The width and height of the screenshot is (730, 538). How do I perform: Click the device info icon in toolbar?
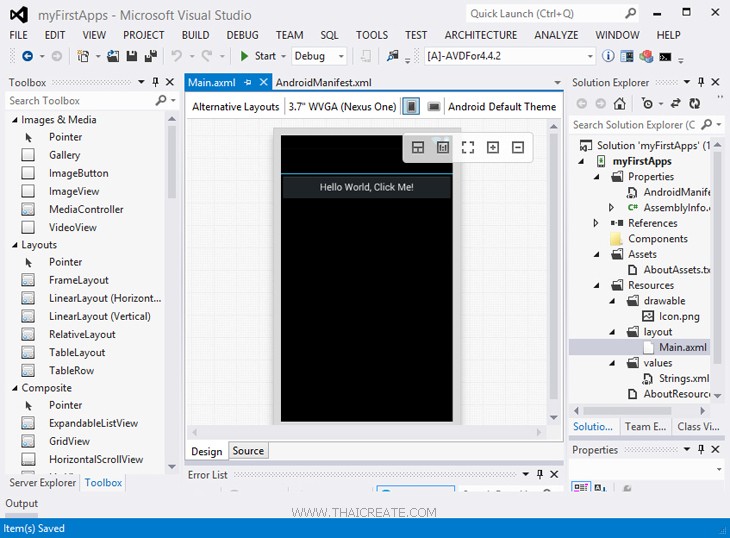click(x=608, y=56)
